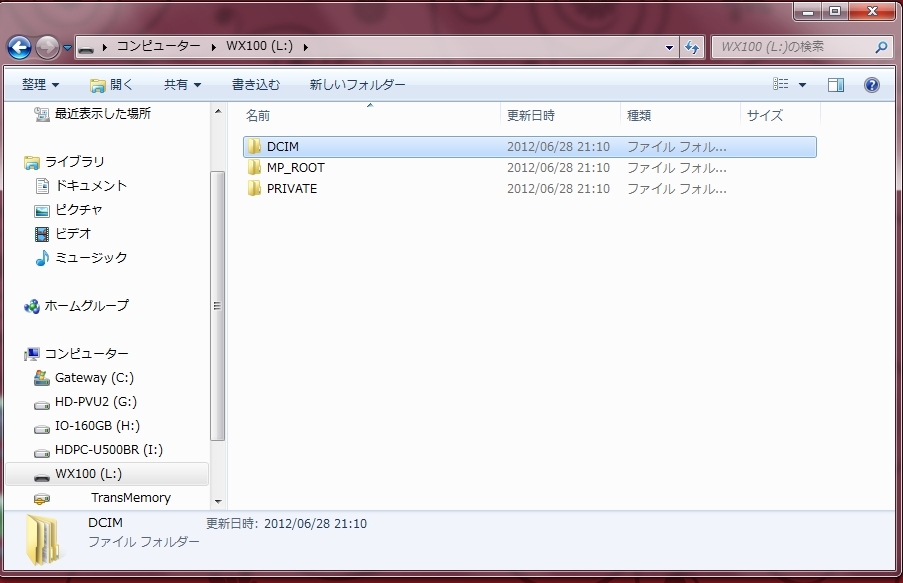Open ピクチャ library

coord(79,210)
